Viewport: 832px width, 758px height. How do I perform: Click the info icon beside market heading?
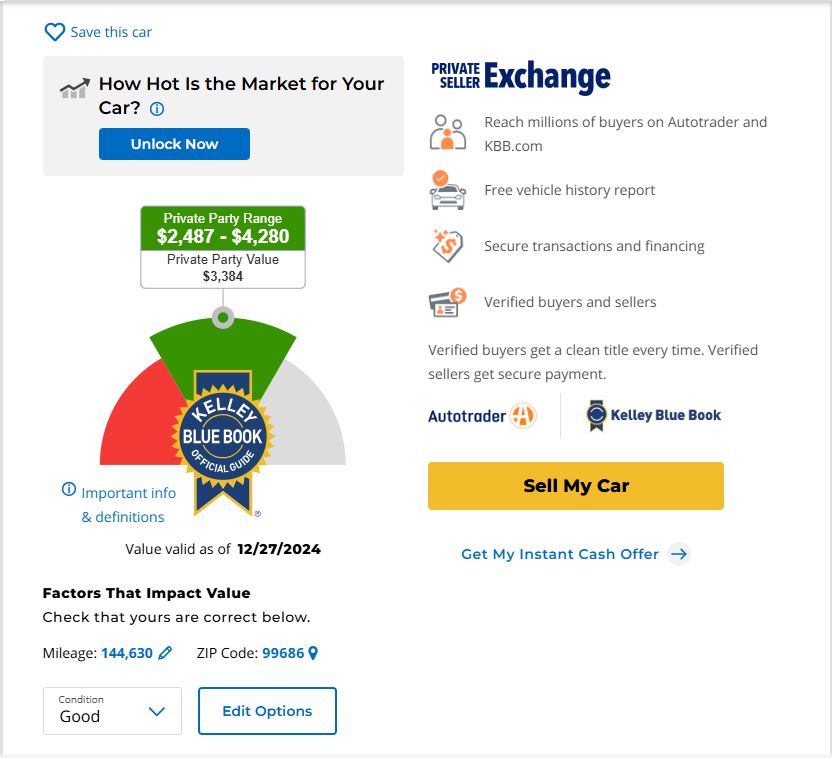click(157, 109)
